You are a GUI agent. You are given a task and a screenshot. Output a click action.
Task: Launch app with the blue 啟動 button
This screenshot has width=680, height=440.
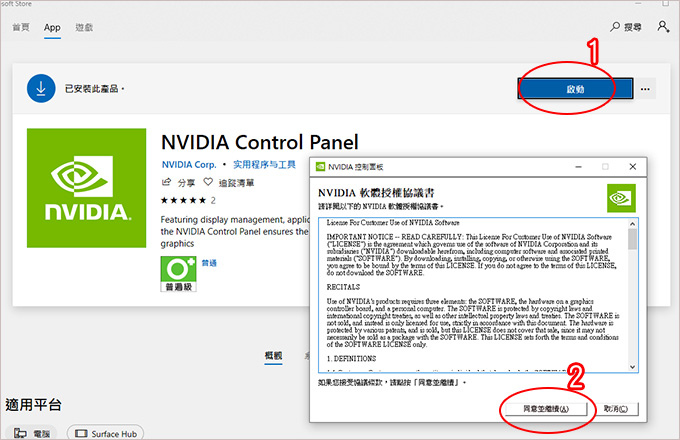[x=575, y=89]
